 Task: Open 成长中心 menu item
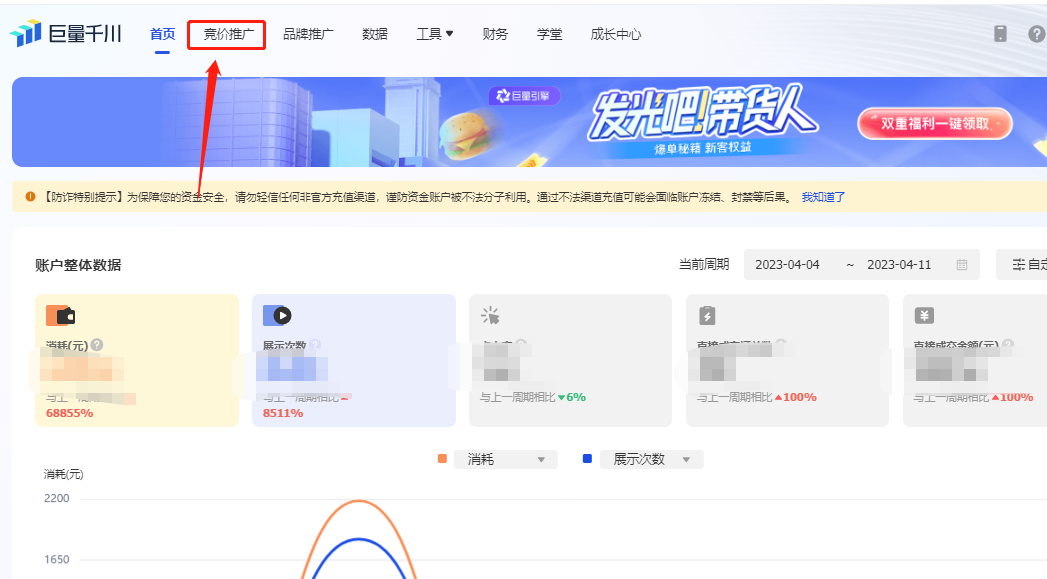pos(616,34)
